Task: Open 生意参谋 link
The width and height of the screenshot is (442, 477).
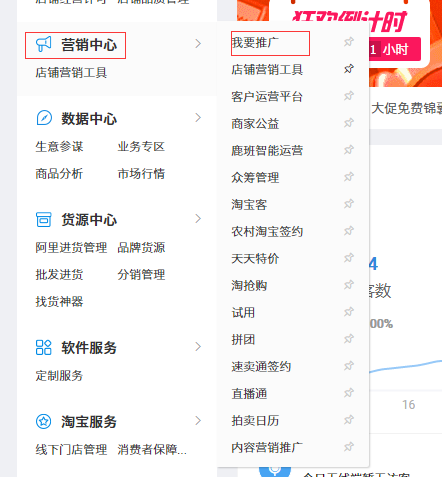Action: click(x=59, y=147)
